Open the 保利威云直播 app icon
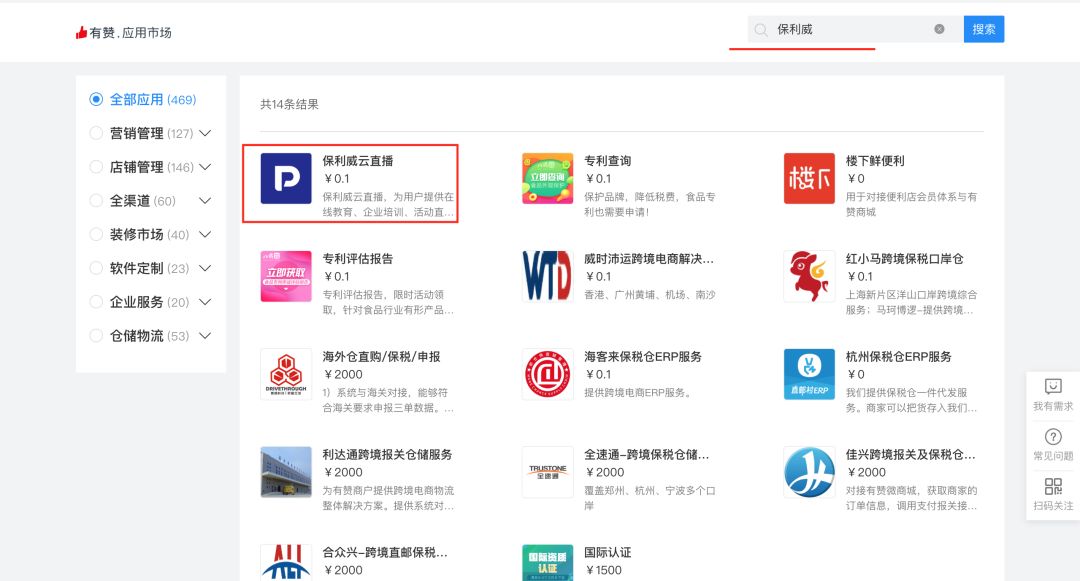Viewport: 1080px width, 581px height. click(x=286, y=178)
